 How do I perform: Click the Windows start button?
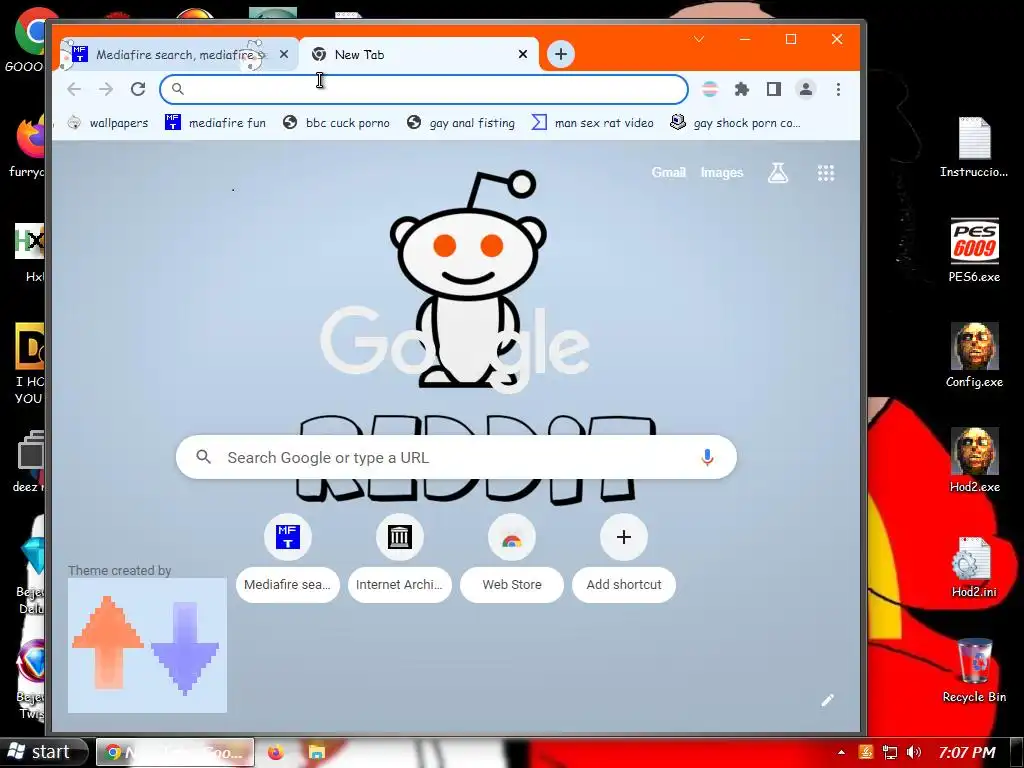pyautogui.click(x=44, y=752)
